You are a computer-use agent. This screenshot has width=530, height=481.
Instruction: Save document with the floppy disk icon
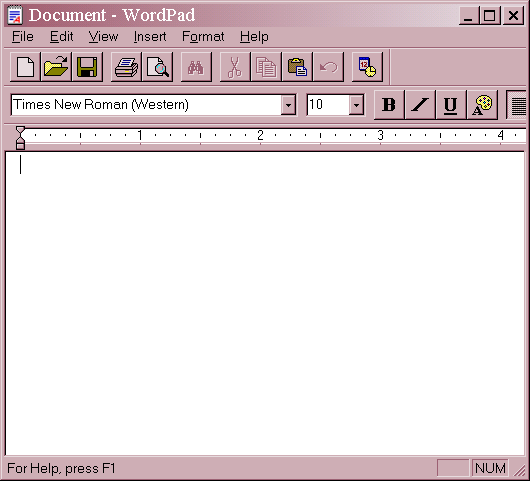click(x=88, y=67)
